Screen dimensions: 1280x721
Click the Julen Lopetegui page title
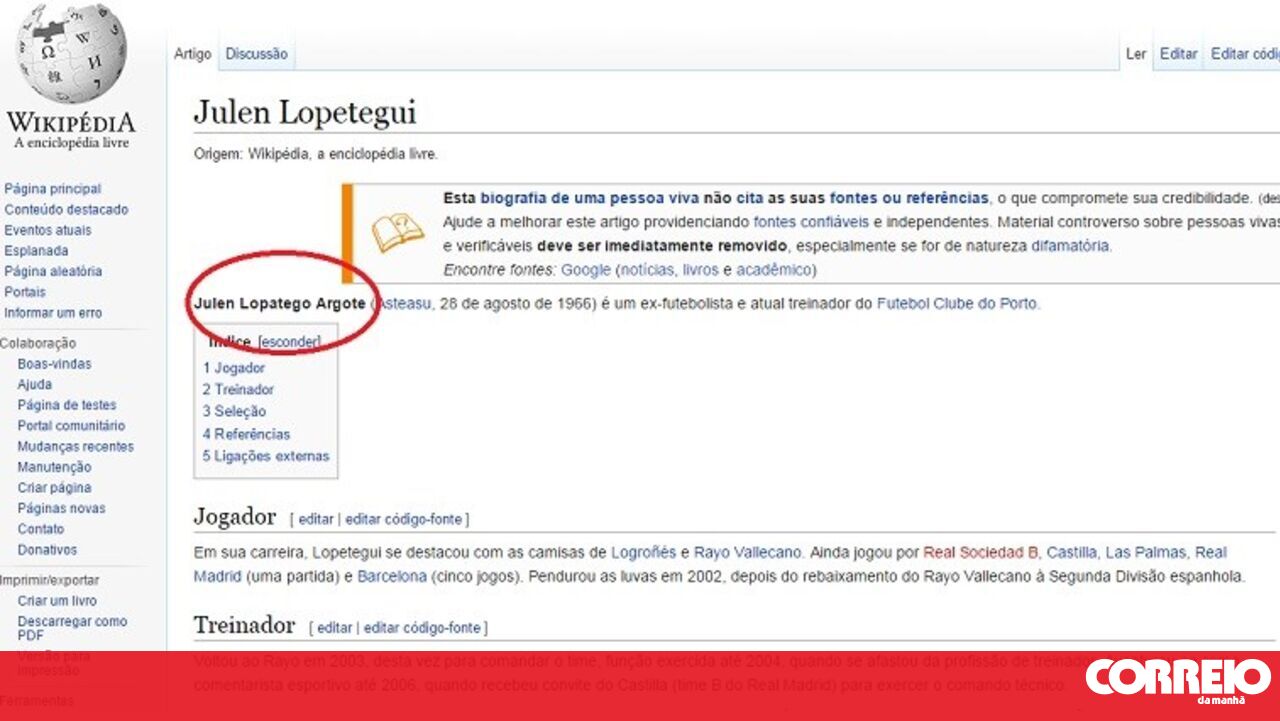tap(305, 112)
